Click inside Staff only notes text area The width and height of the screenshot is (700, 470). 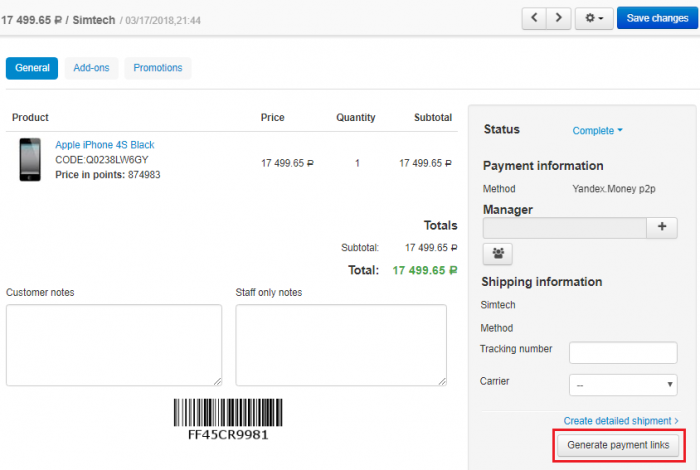coord(341,345)
